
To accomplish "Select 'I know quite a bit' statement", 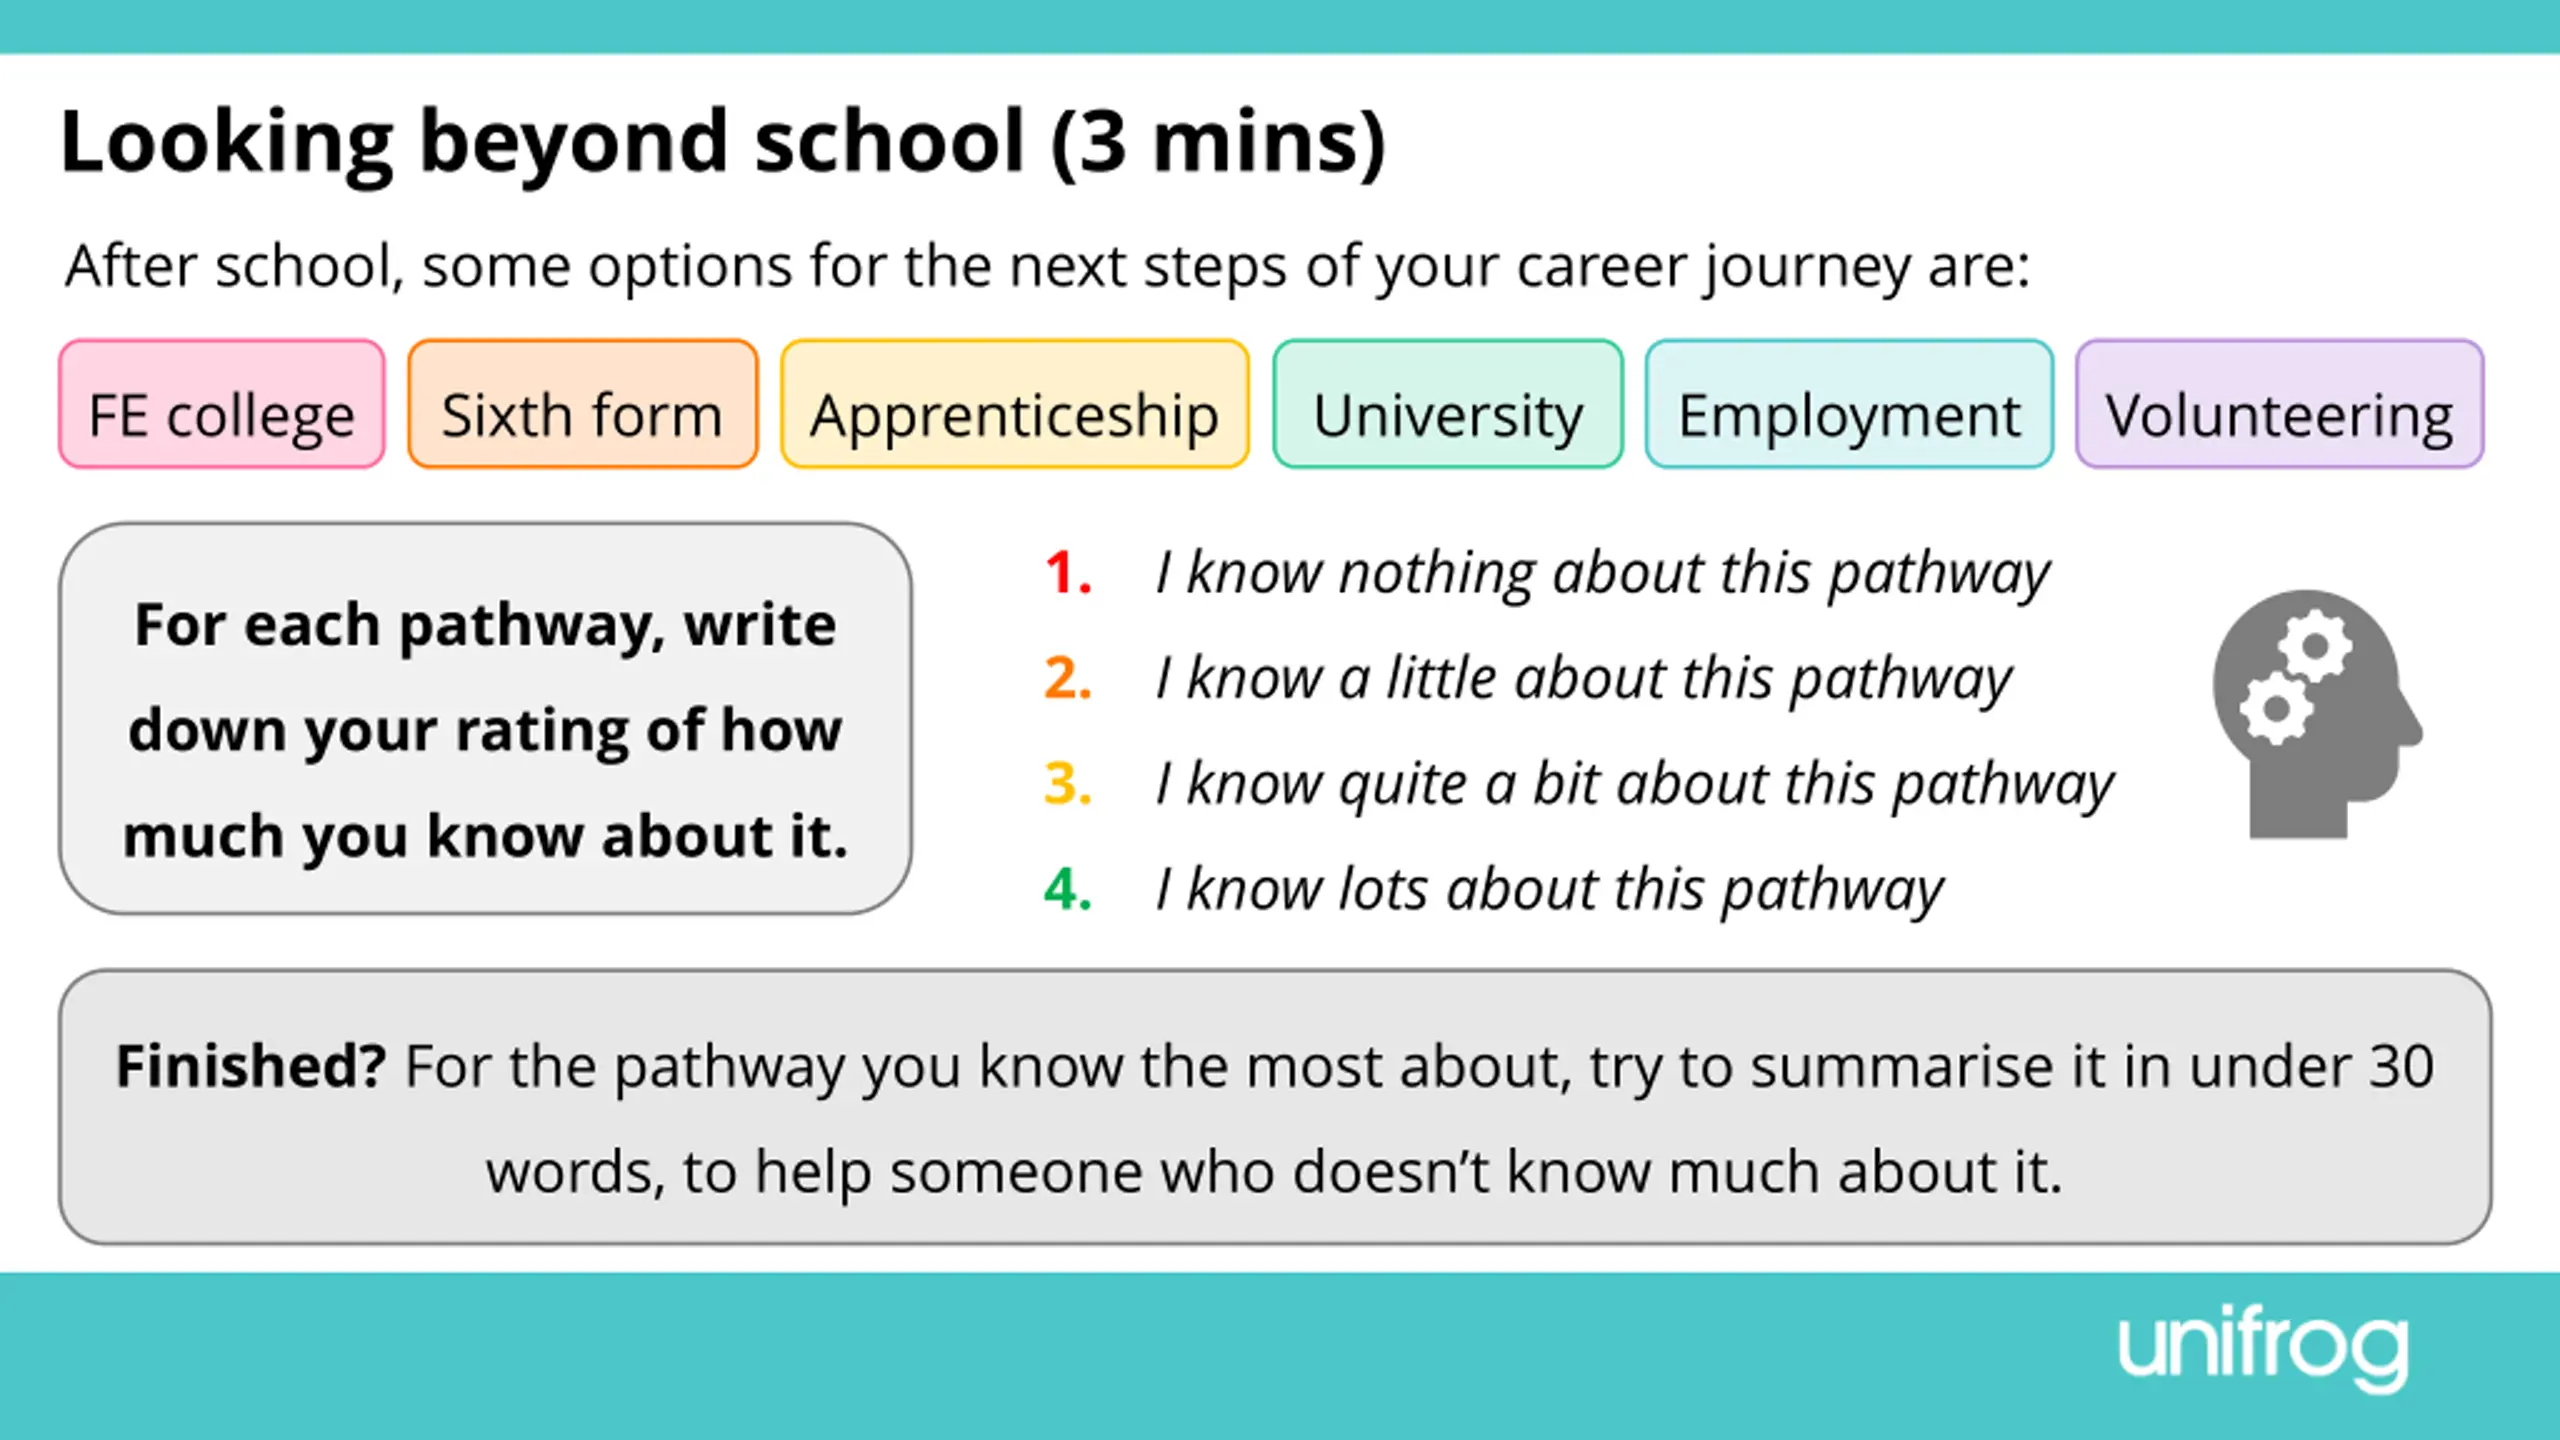I will point(1635,786).
